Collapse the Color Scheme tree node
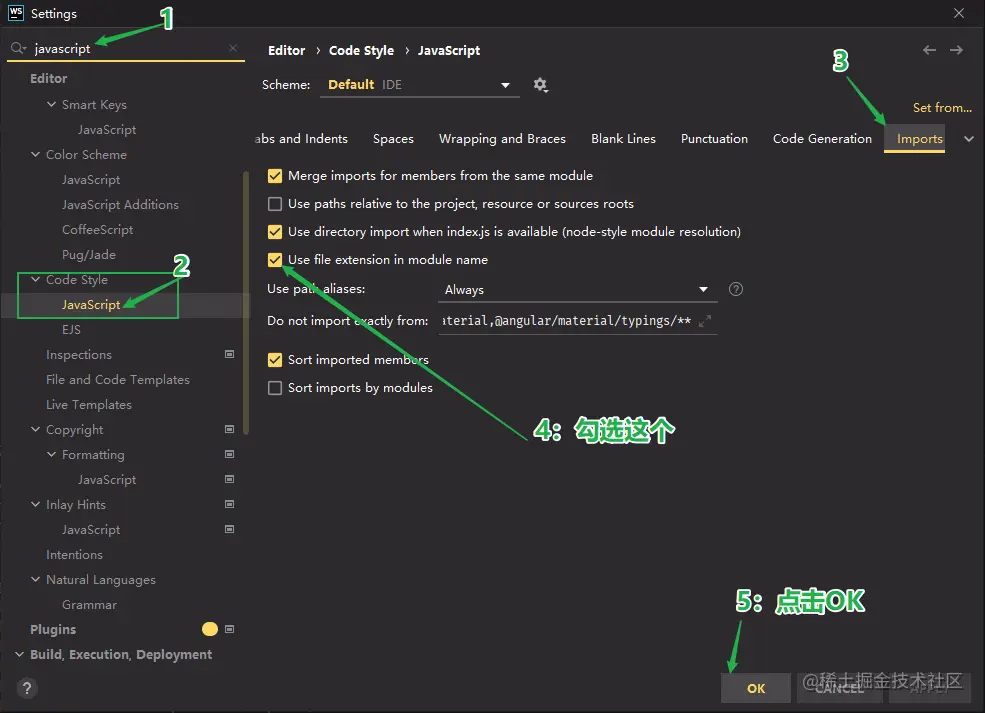The image size is (985, 713). click(x=35, y=154)
